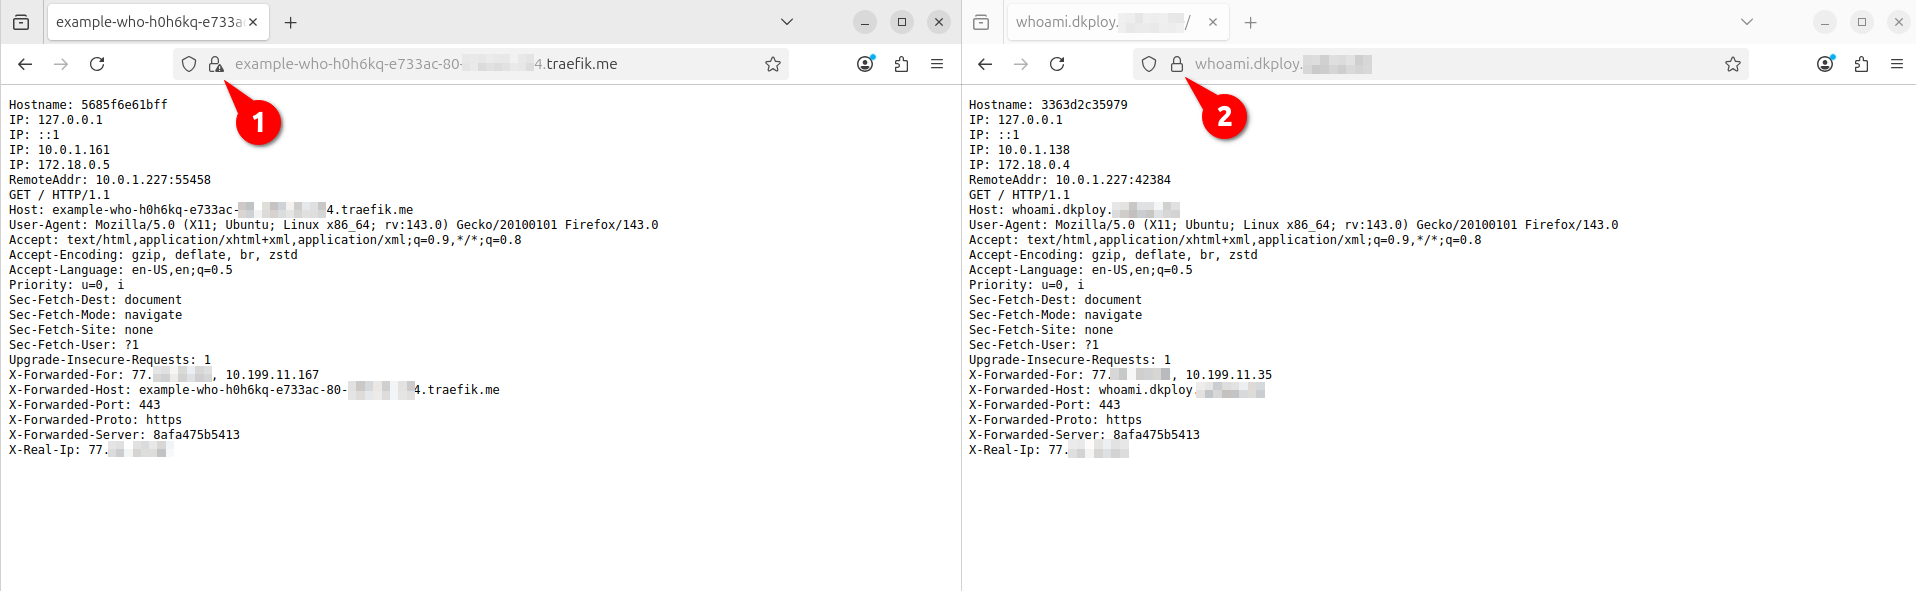Viewport: 1916px width, 591px height.
Task: Bookmark the whoami.dkploy page with star icon
Action: (x=1733, y=64)
